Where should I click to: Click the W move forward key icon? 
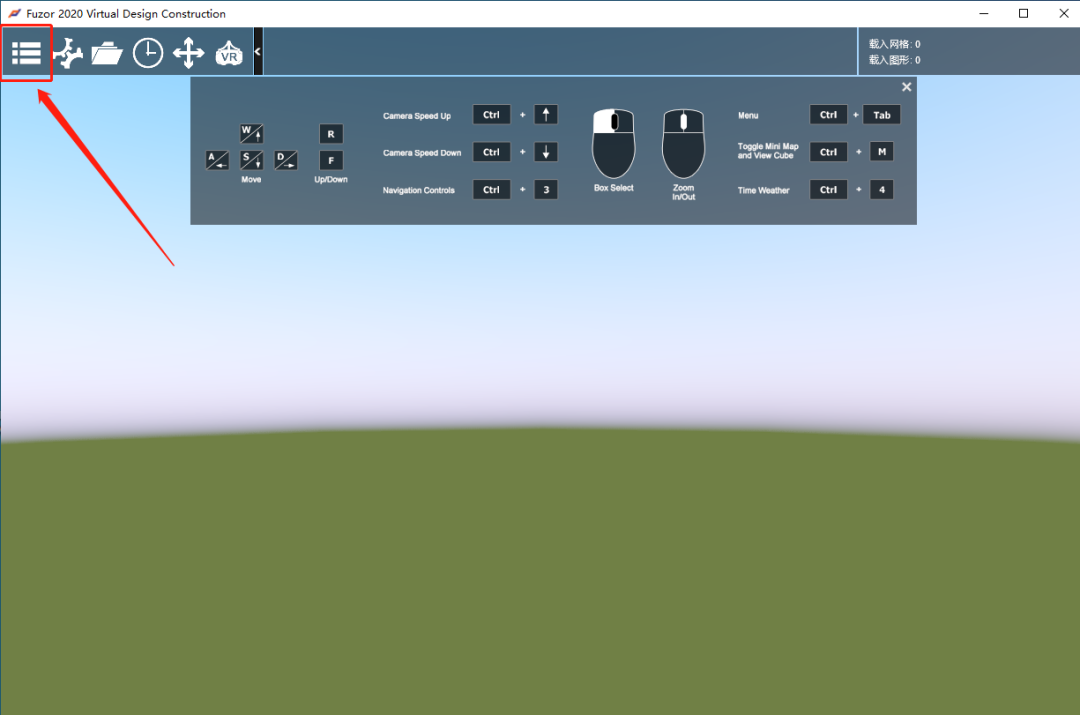[251, 133]
